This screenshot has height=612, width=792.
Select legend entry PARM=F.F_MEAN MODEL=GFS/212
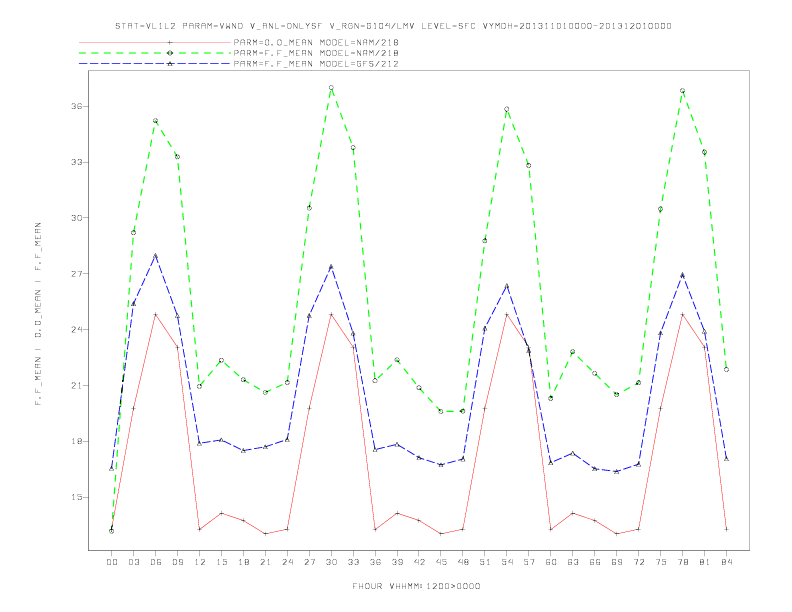[316, 64]
